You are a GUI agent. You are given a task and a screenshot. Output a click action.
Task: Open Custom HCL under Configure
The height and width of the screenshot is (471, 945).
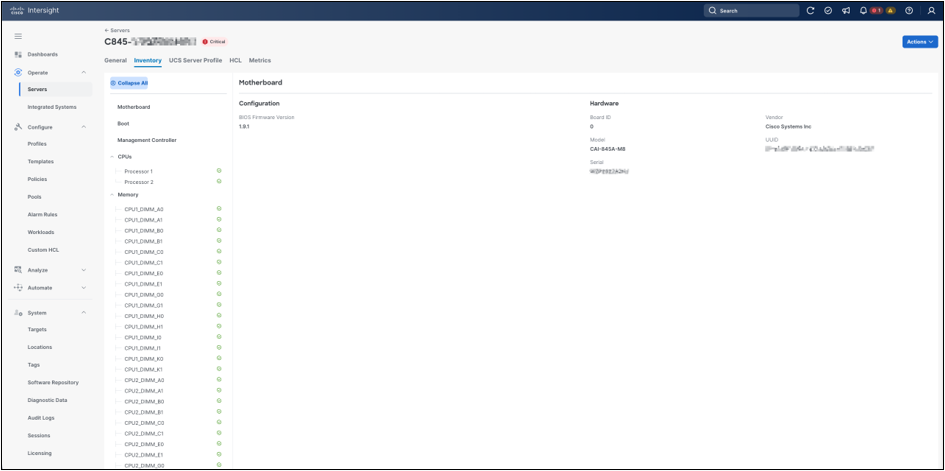click(43, 249)
